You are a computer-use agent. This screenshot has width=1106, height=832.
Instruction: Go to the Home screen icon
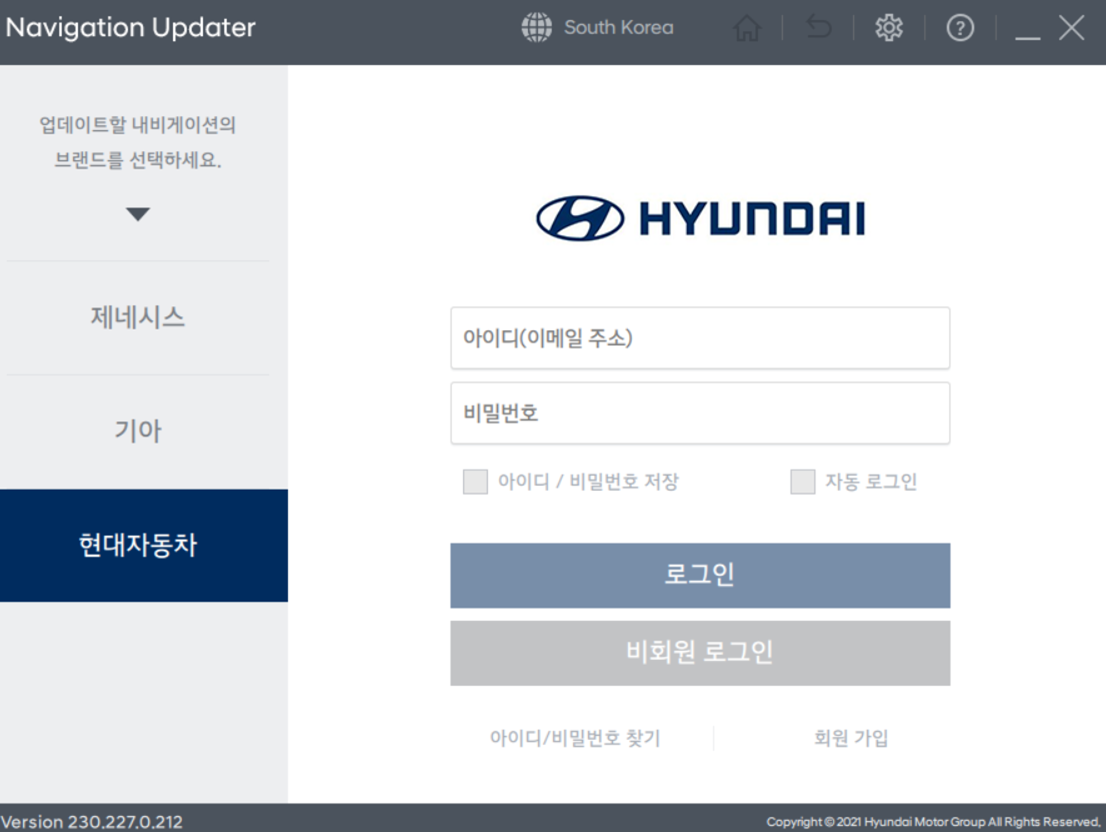tap(747, 28)
